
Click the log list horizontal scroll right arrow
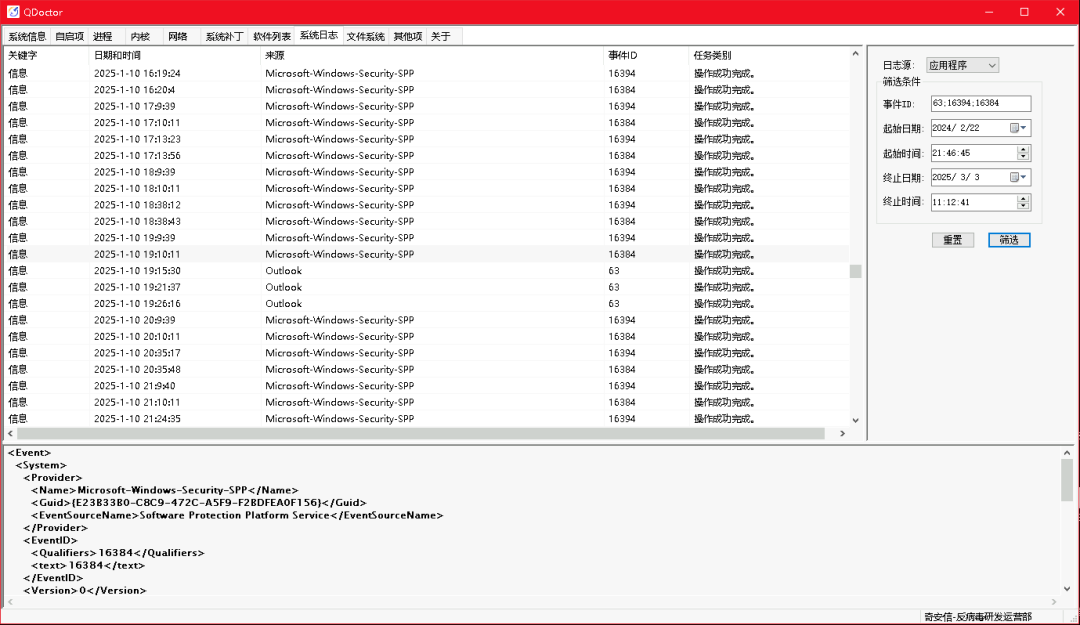click(x=842, y=433)
